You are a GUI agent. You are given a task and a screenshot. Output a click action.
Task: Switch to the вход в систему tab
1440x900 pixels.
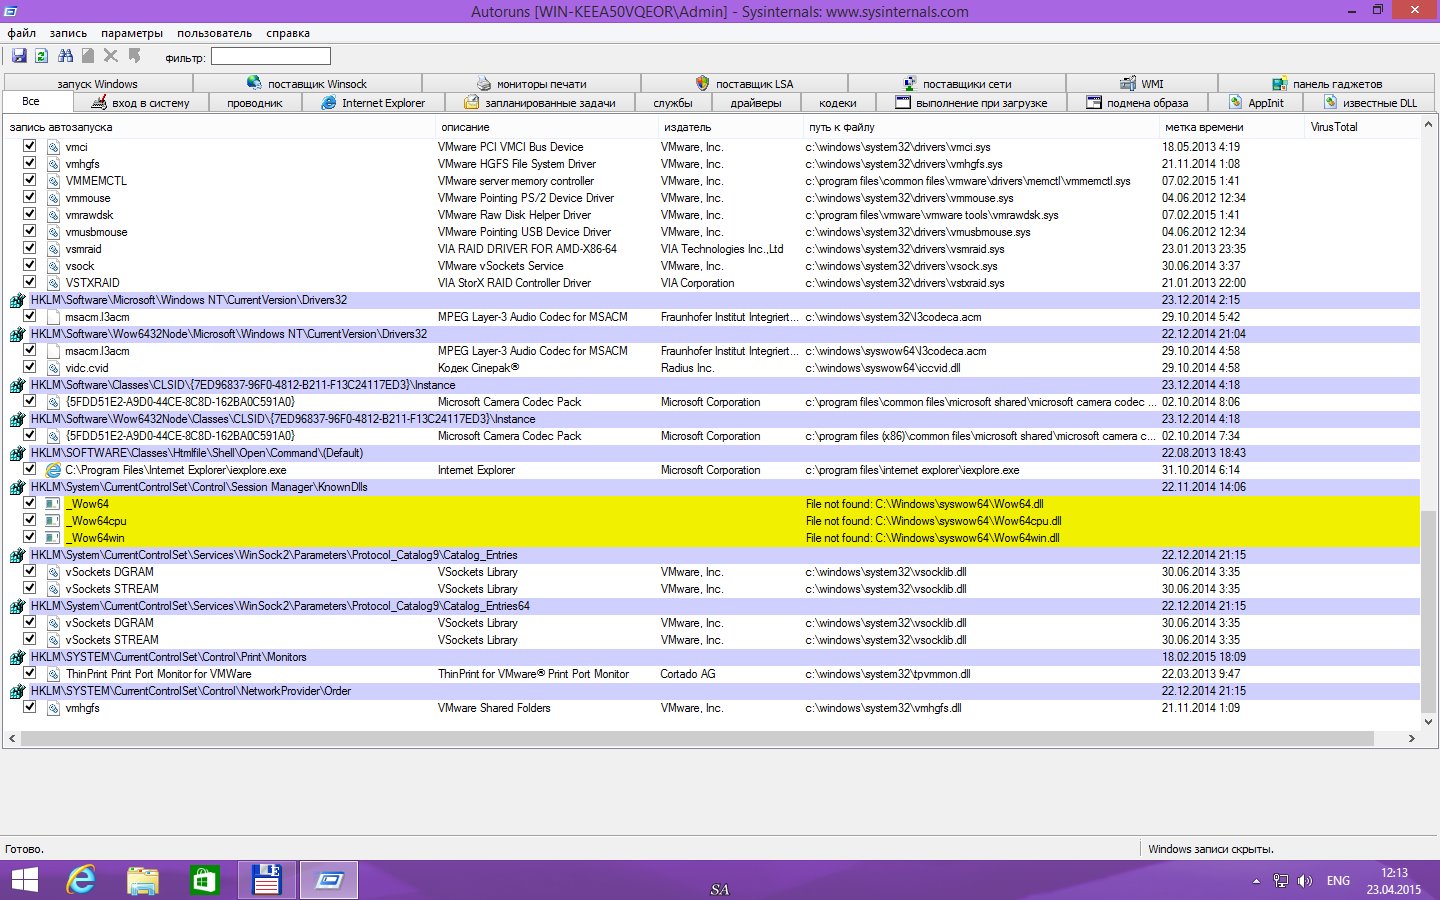[139, 103]
